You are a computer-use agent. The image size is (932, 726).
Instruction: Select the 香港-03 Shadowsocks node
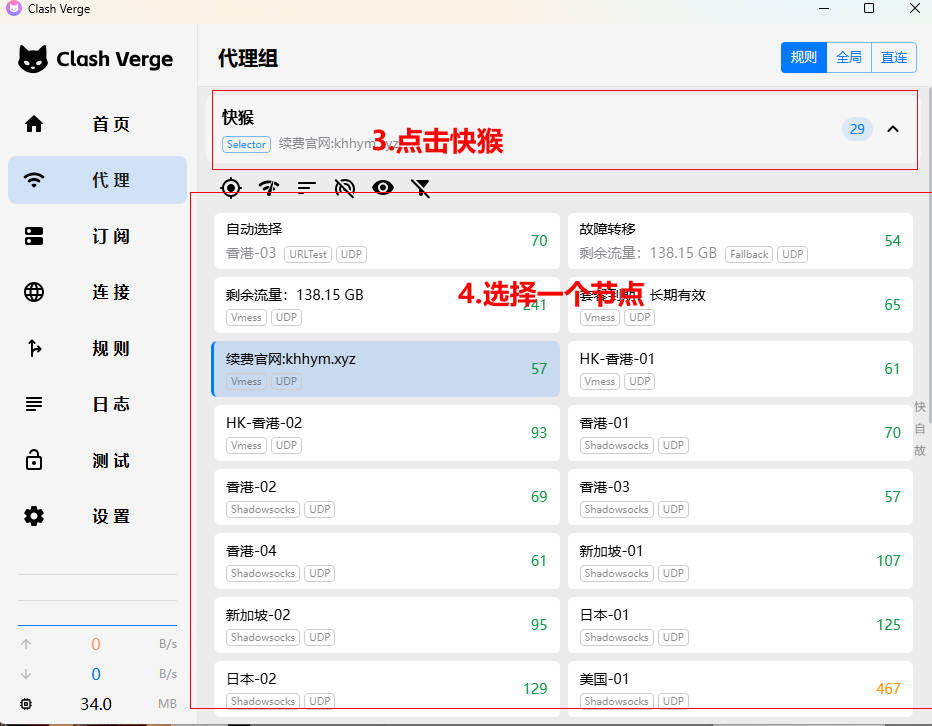[x=740, y=496]
